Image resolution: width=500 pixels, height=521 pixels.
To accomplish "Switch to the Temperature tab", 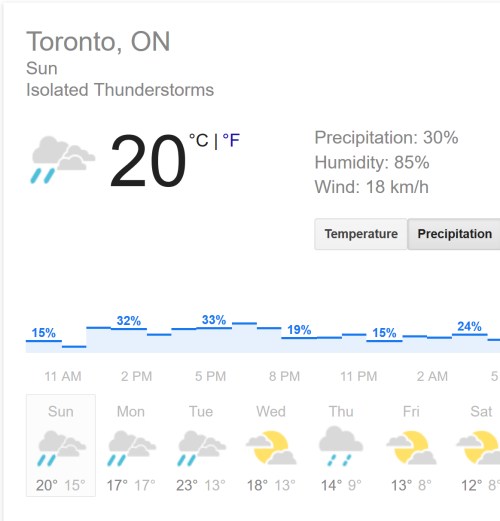I will point(361,234).
